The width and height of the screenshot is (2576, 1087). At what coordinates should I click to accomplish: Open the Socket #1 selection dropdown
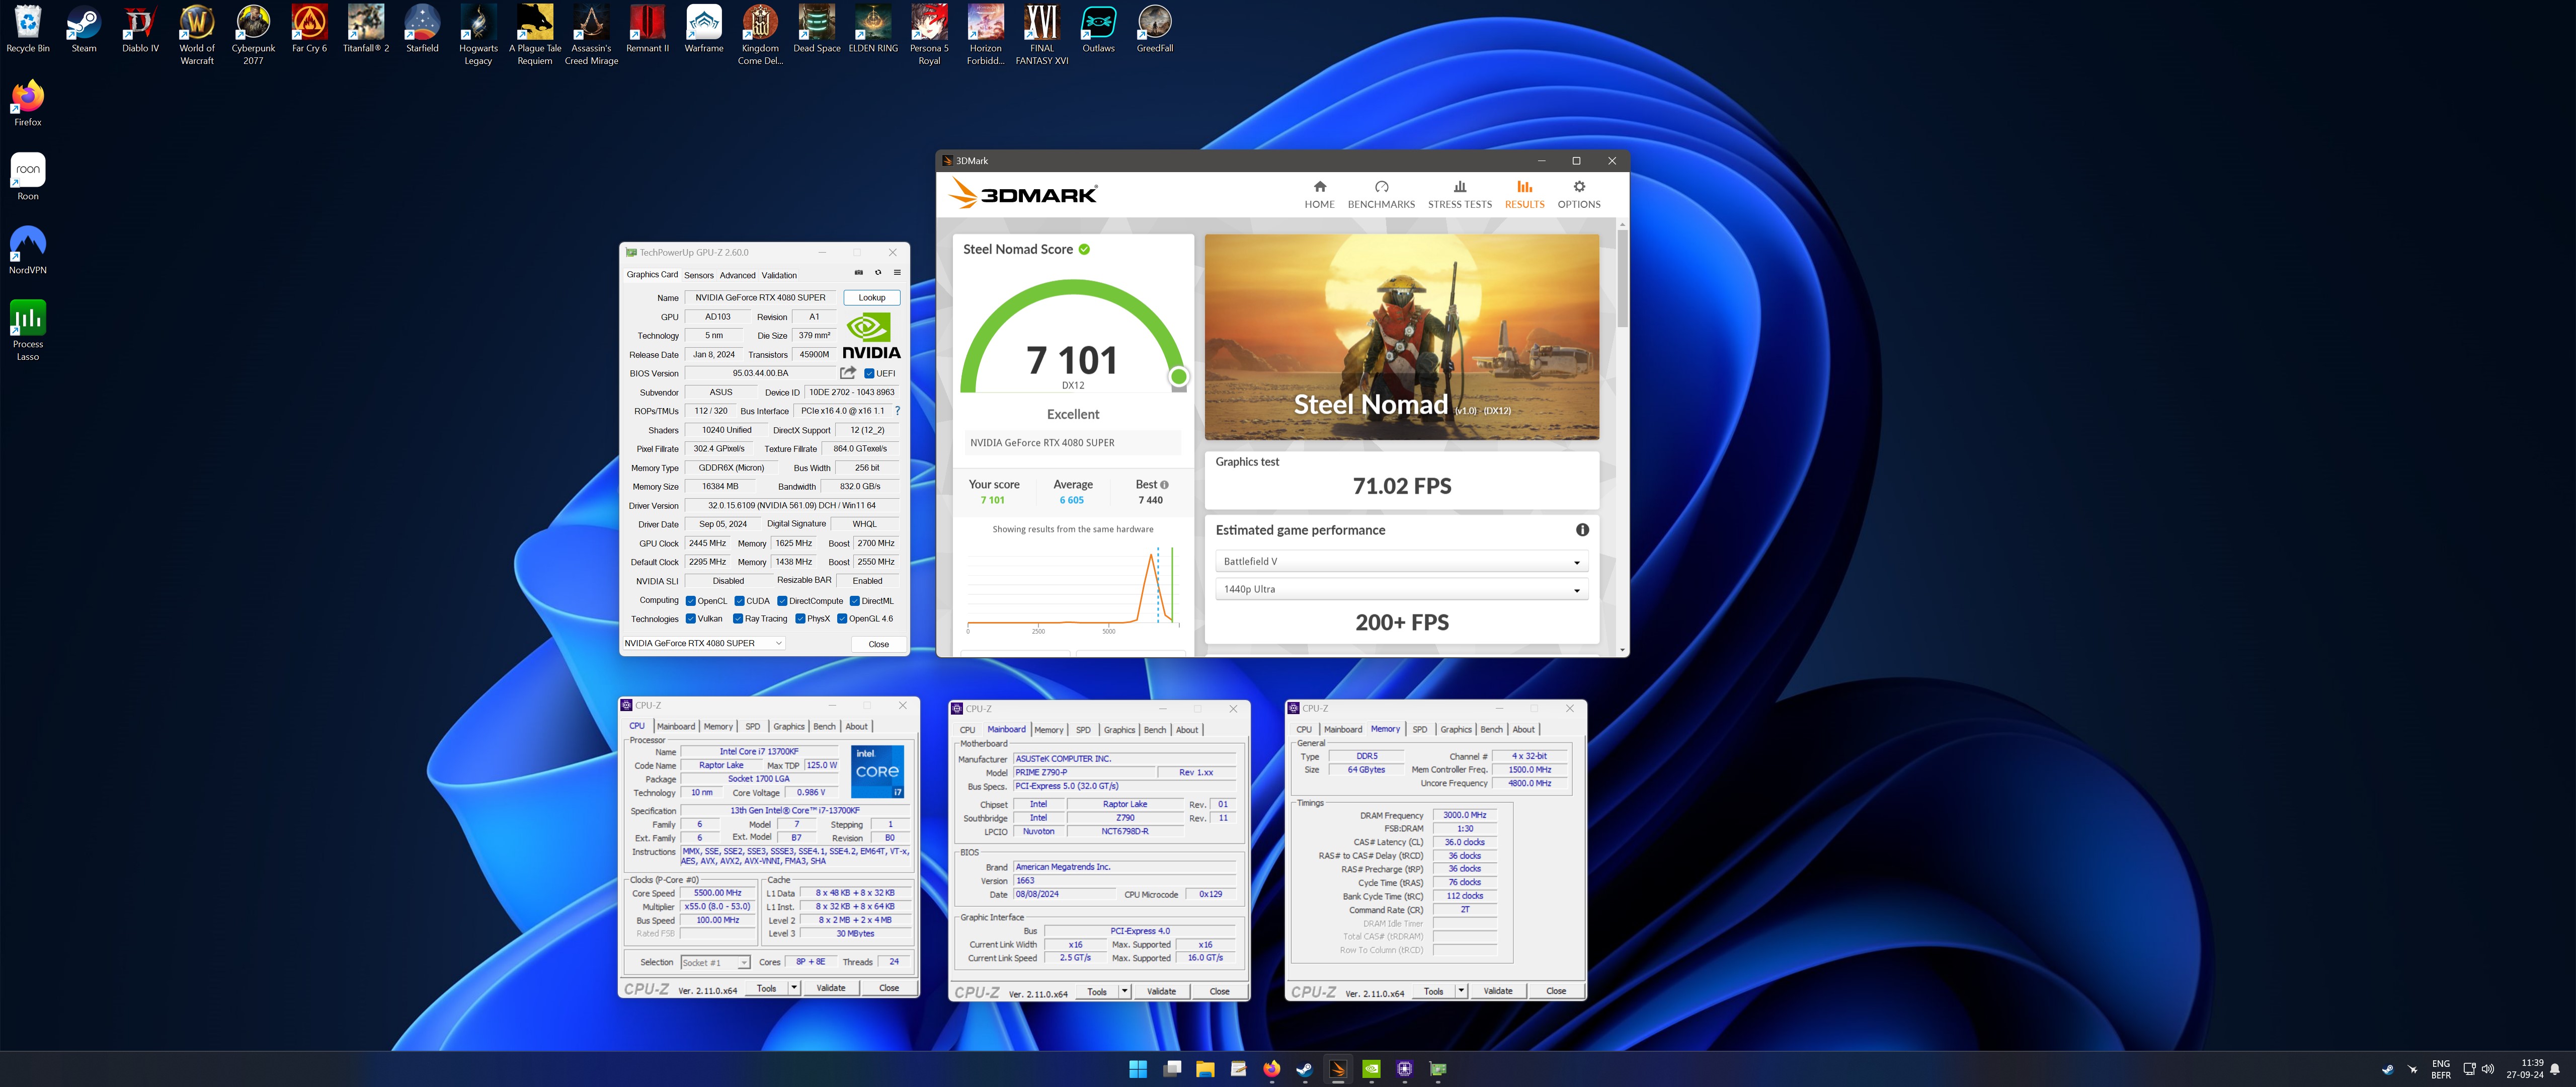pos(715,963)
